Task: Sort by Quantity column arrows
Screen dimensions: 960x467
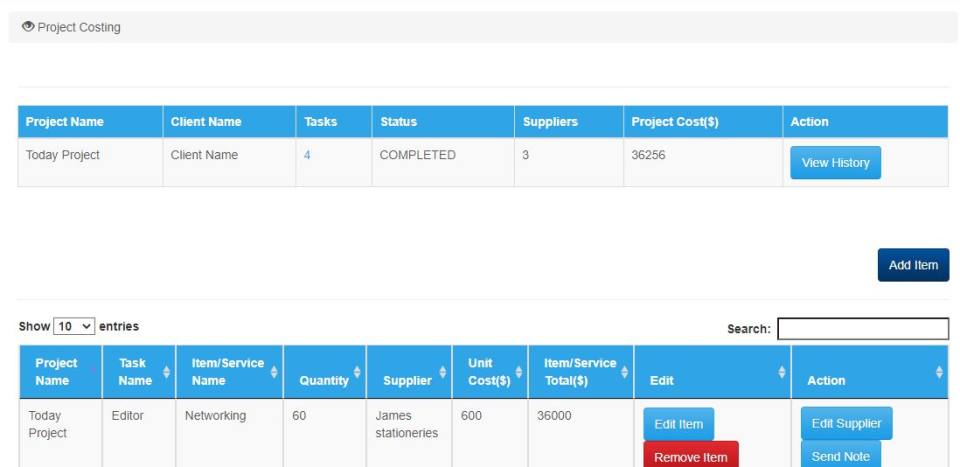Action: [x=357, y=372]
